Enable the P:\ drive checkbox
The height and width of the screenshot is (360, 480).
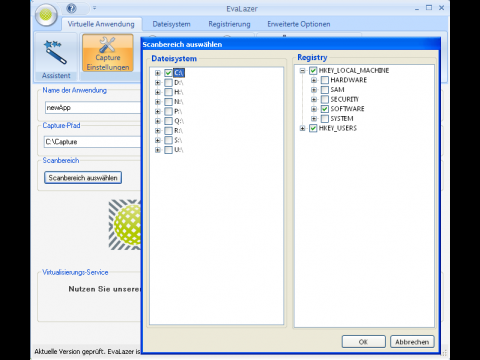click(168, 111)
